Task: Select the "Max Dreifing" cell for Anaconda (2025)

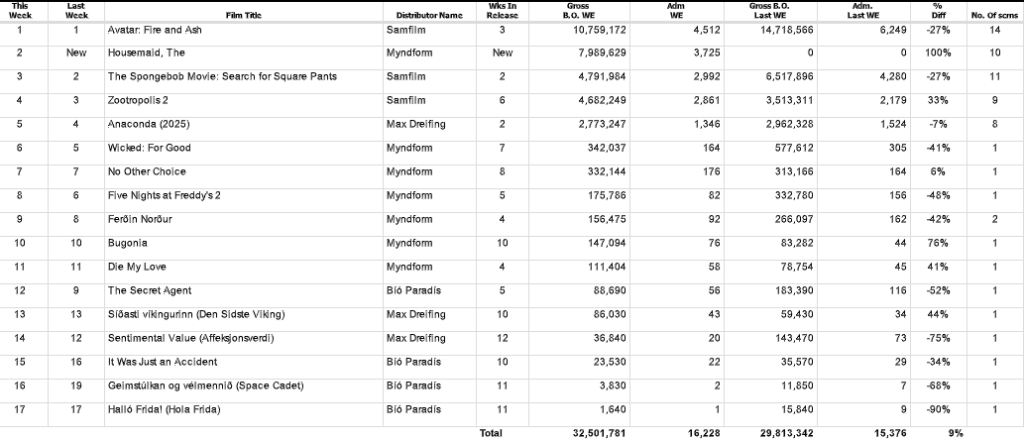Action: [x=415, y=124]
